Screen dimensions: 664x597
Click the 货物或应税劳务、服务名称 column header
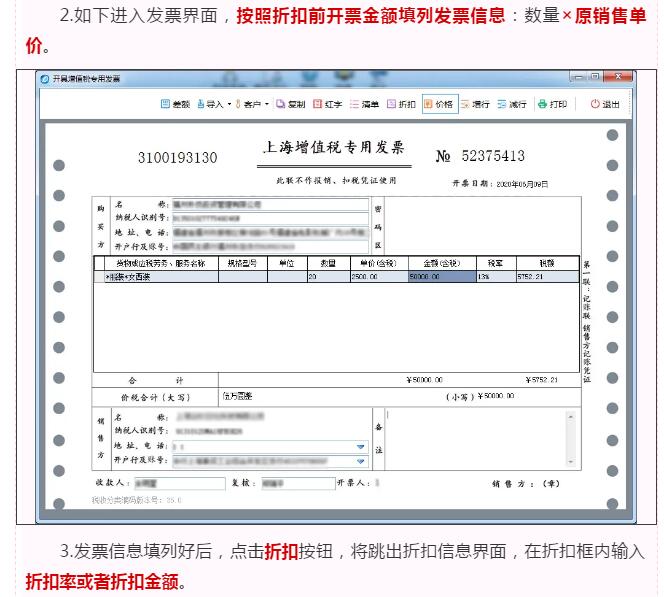(161, 263)
